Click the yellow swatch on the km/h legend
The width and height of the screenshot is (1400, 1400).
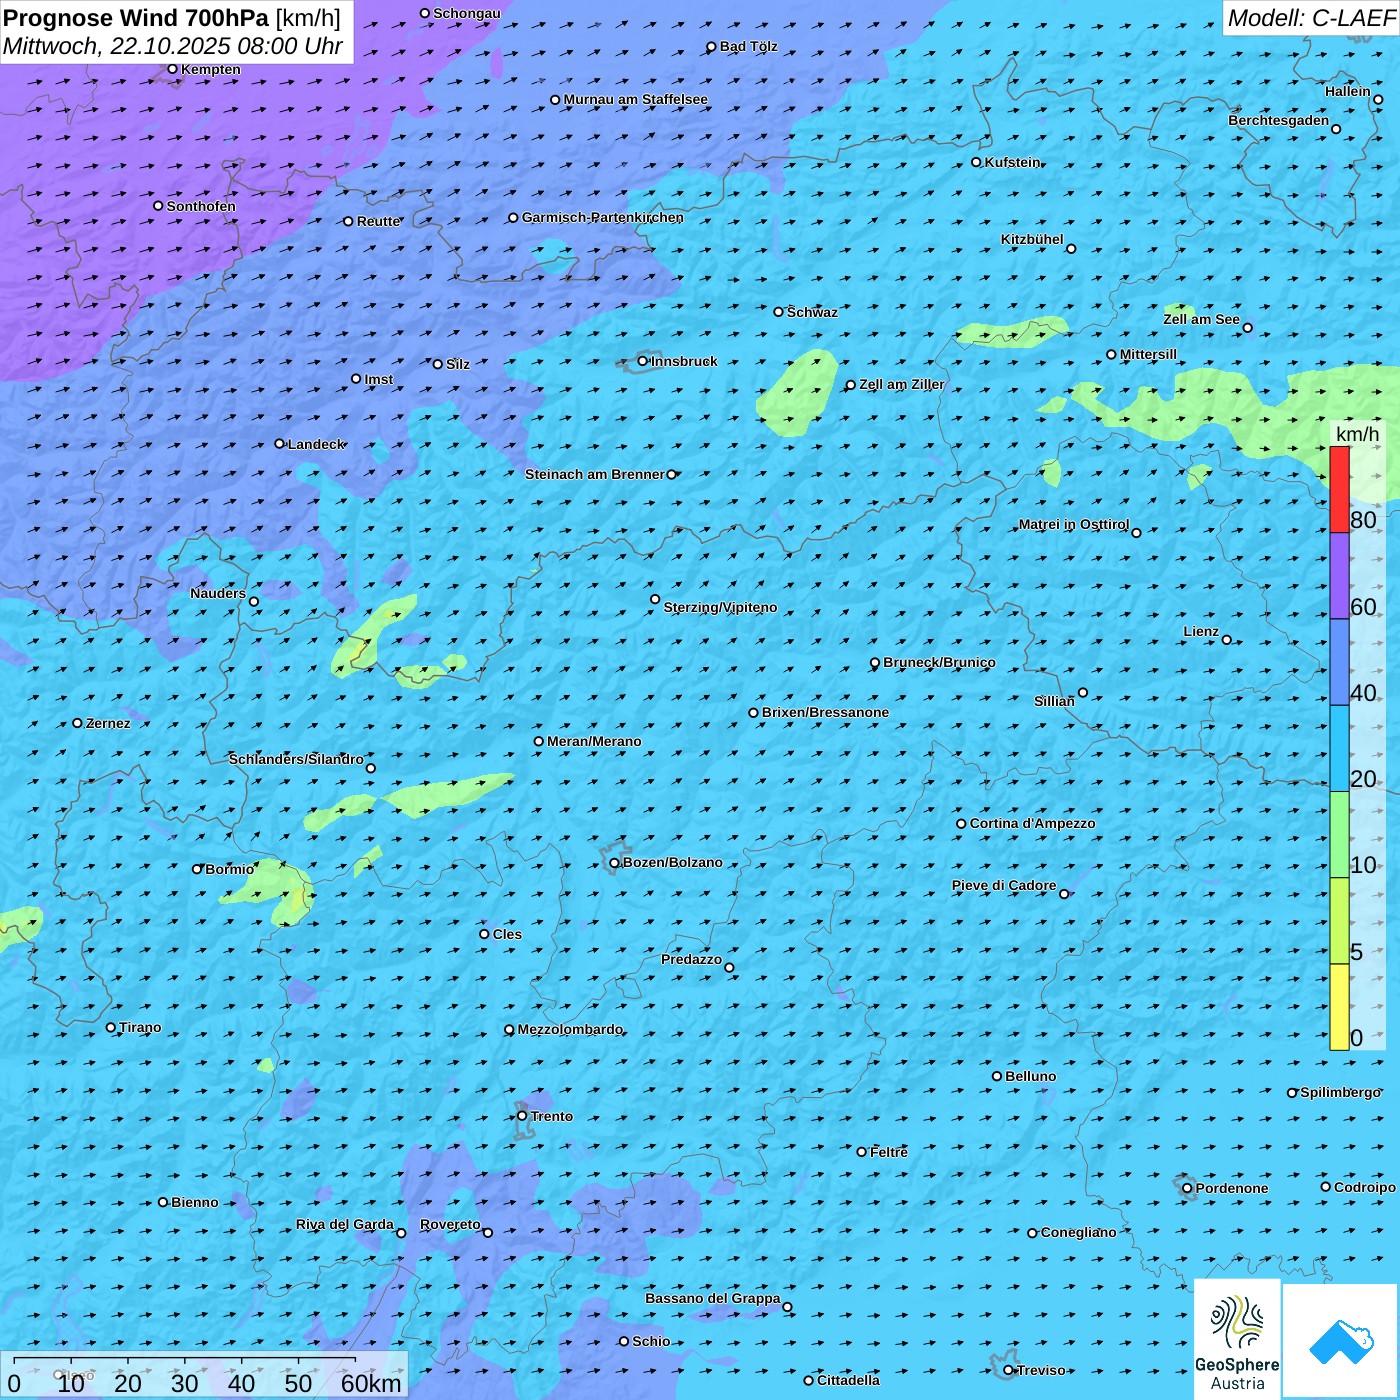1339,1007
